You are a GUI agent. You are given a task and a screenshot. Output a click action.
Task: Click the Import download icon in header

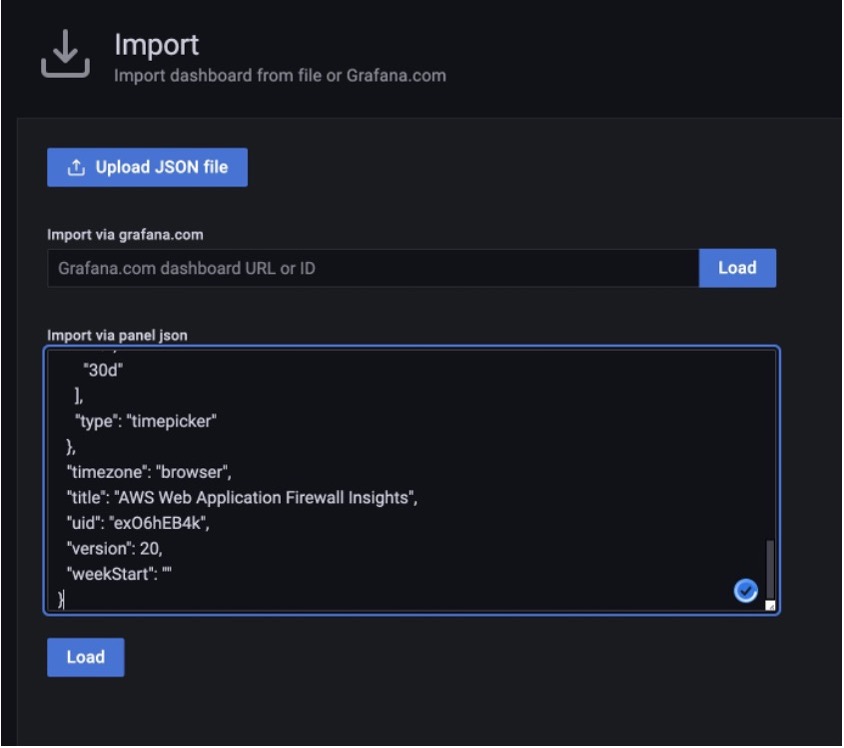65,53
